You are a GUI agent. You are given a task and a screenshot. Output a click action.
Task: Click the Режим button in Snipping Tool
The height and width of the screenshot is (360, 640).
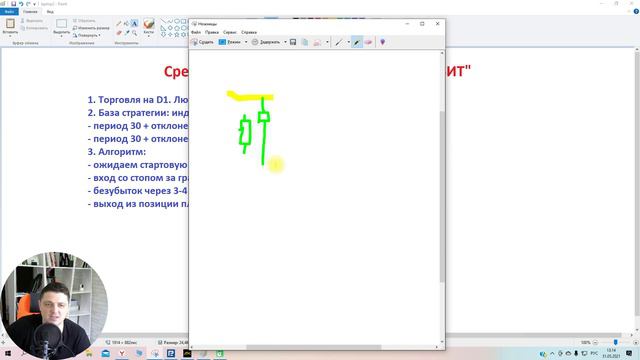coord(230,42)
